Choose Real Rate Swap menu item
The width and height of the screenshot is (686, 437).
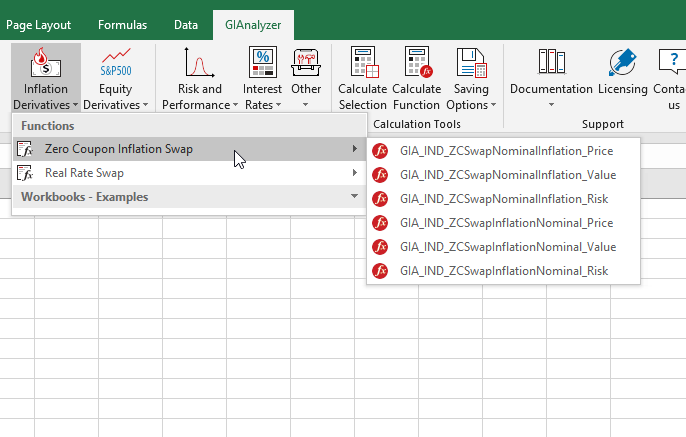coord(189,173)
